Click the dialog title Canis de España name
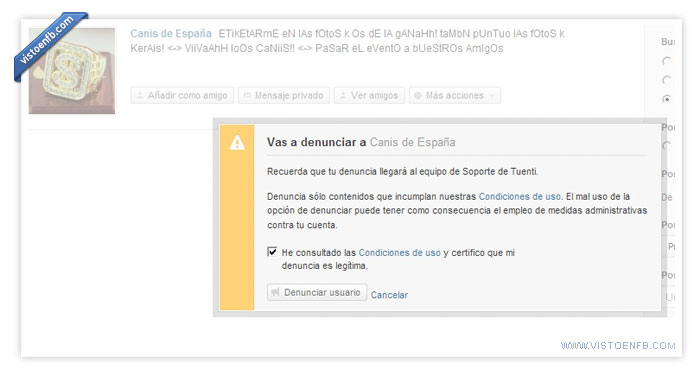Viewport: 700px width, 380px height. pos(412,142)
